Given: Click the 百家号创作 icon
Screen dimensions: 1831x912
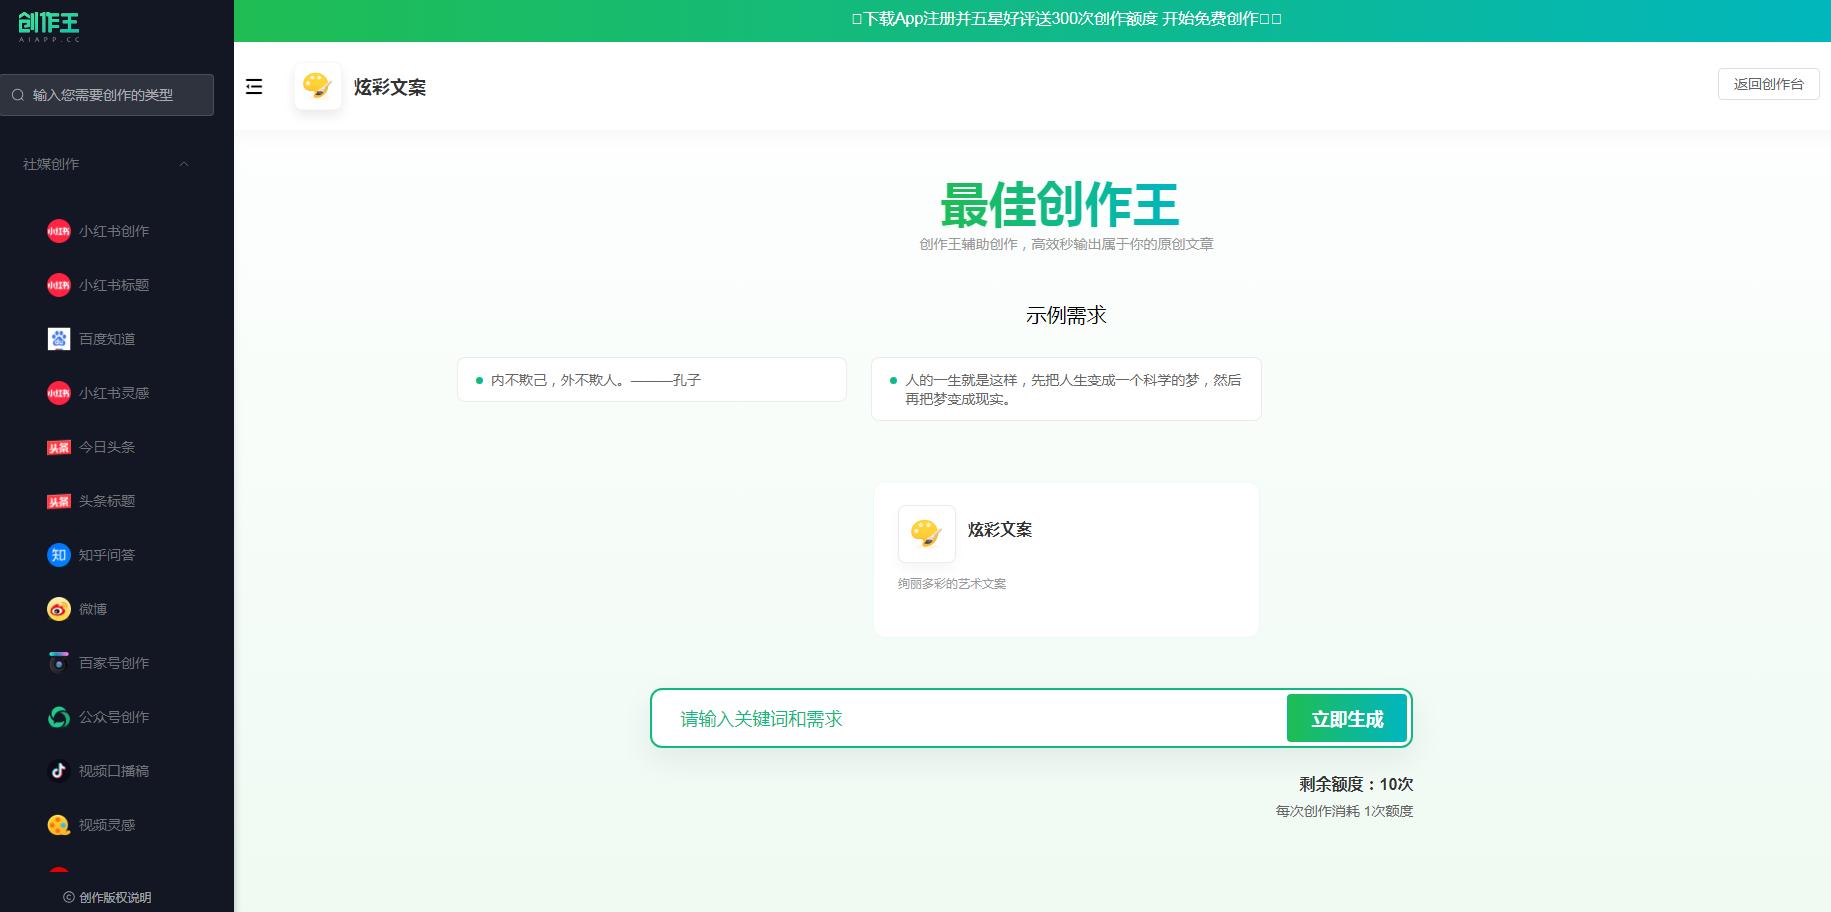Looking at the screenshot, I should click(x=59, y=663).
